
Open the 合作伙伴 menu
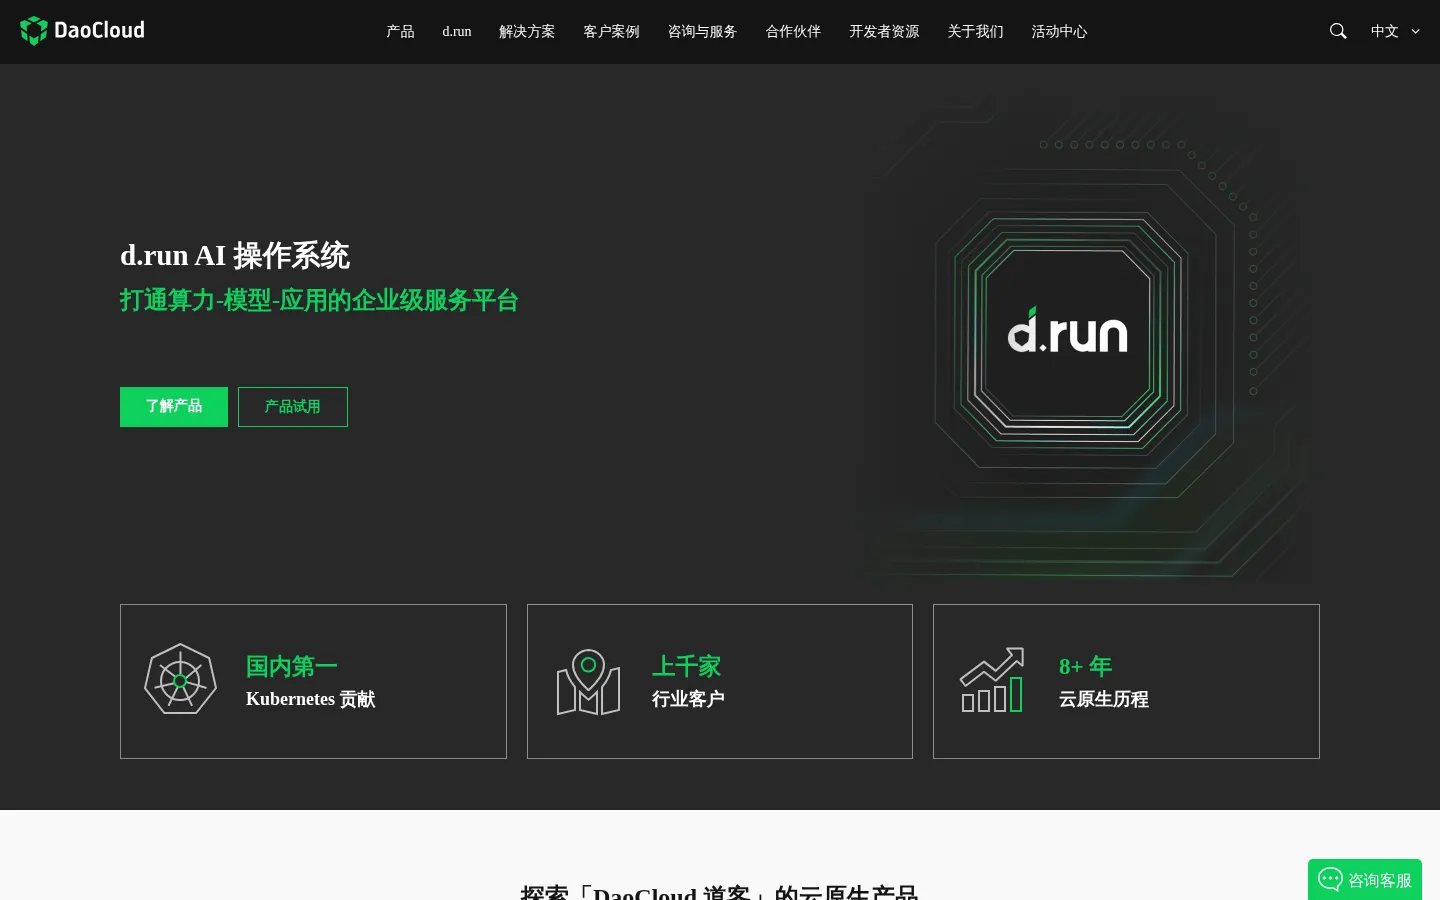click(793, 31)
